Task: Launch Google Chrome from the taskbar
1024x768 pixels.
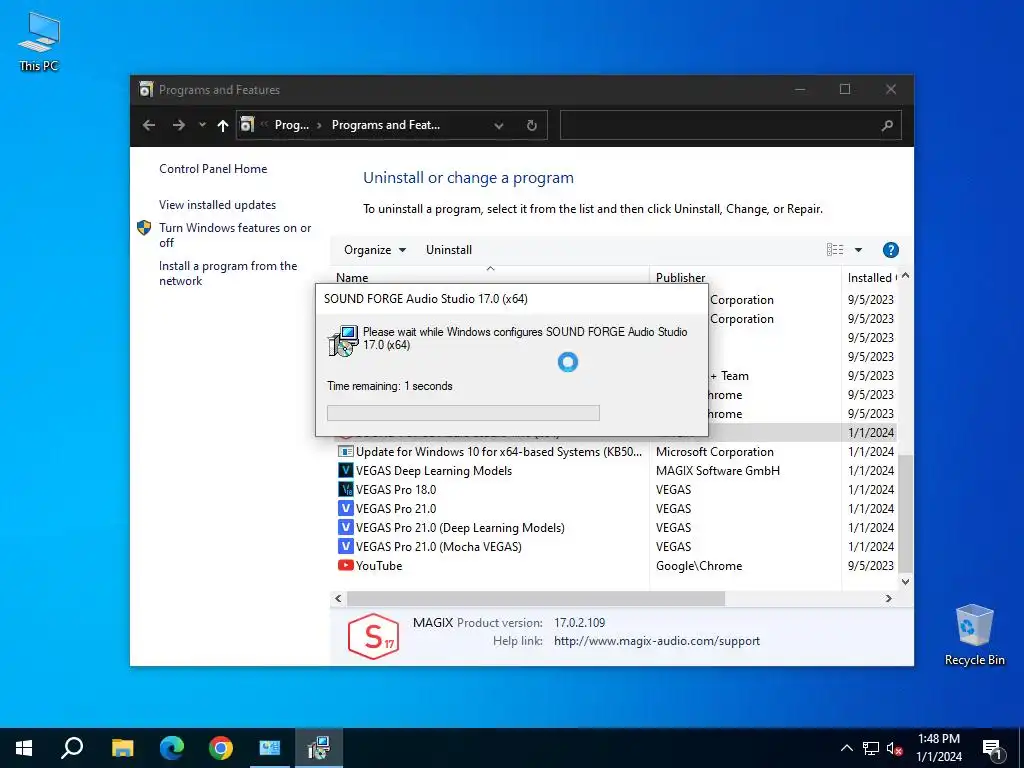Action: tap(221, 748)
